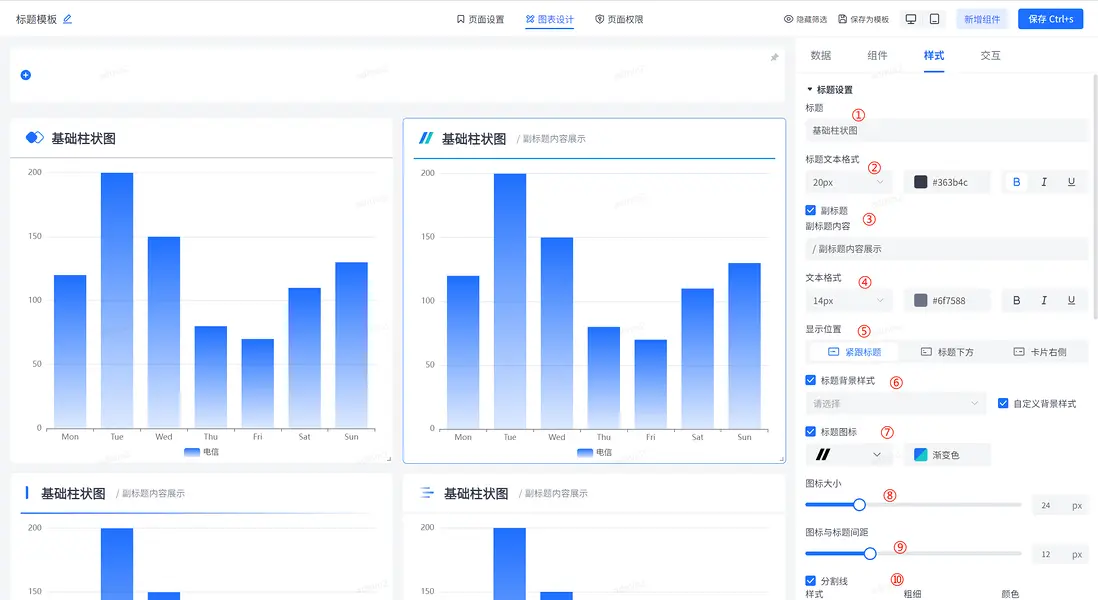Viewport: 1098px width, 600px height.
Task: Click the tablet preview icon
Action: pyautogui.click(x=934, y=19)
